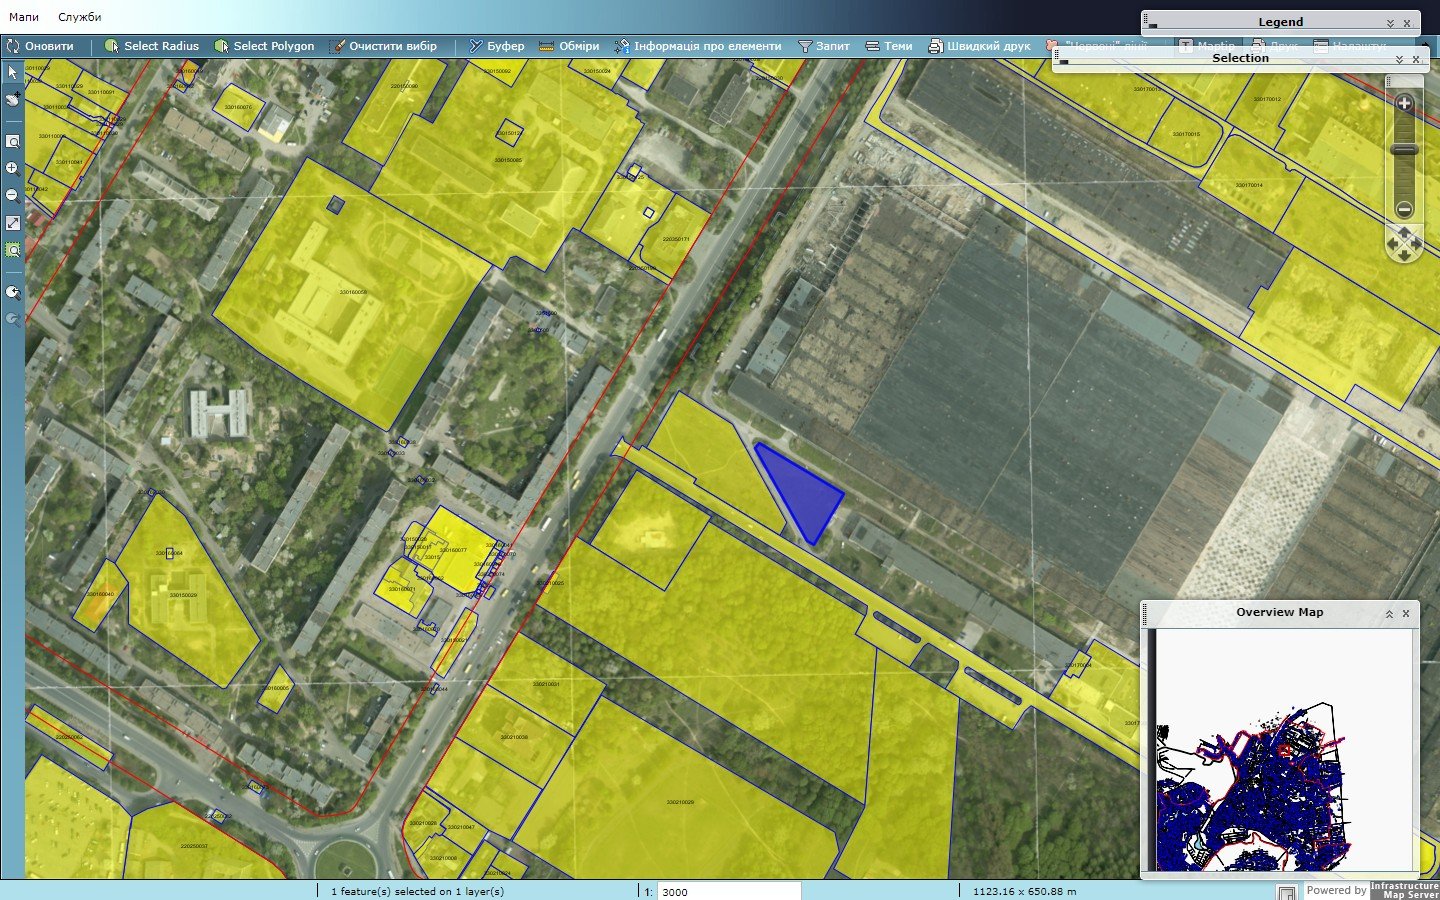The height and width of the screenshot is (900, 1440).
Task: Click Очистити вибір to clear selection
Action: point(383,46)
